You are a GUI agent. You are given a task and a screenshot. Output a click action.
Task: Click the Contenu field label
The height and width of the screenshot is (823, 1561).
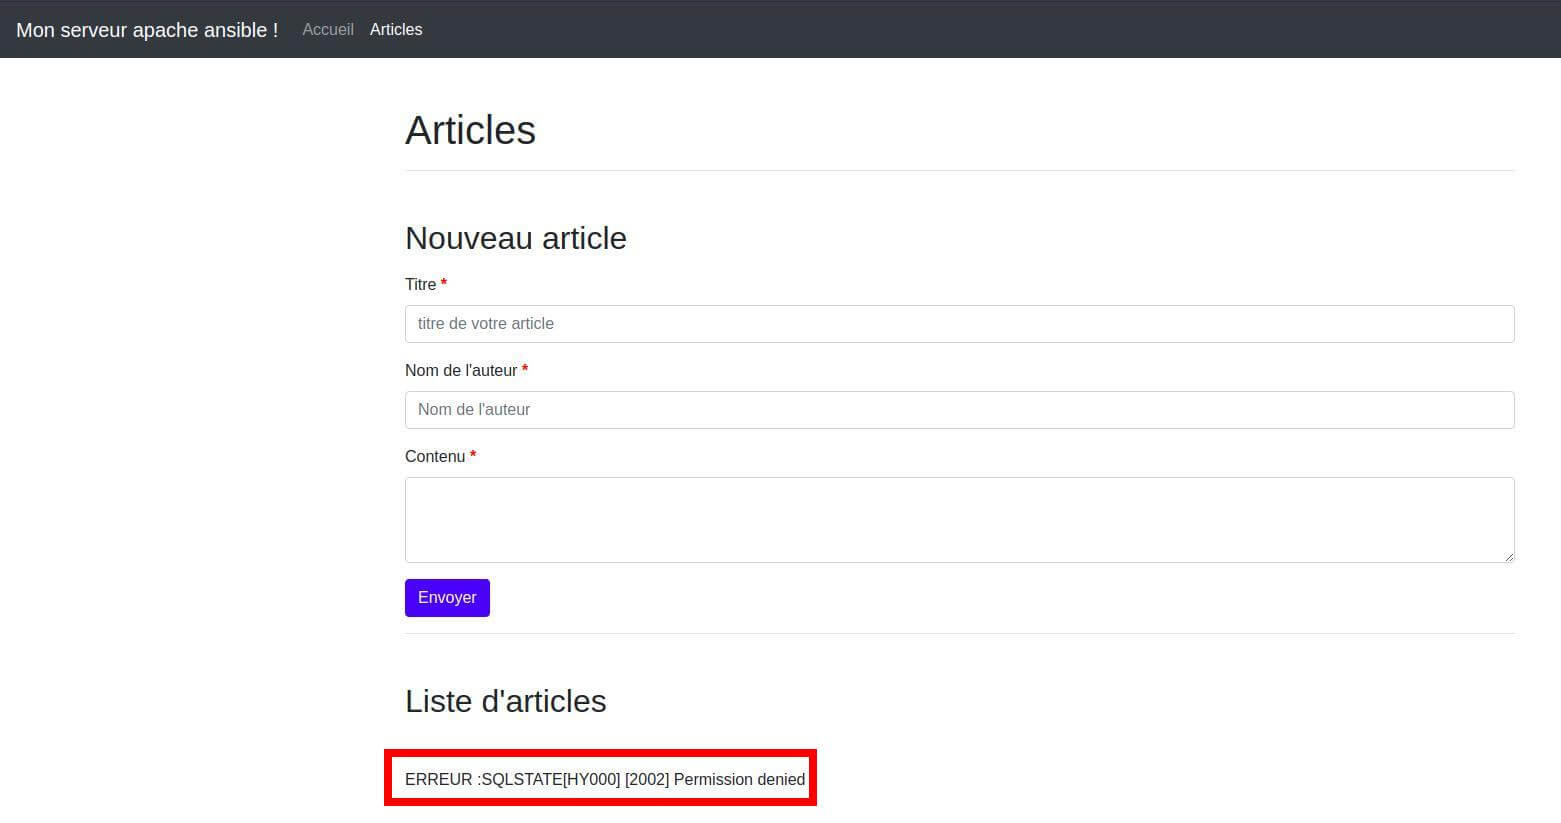[435, 457]
